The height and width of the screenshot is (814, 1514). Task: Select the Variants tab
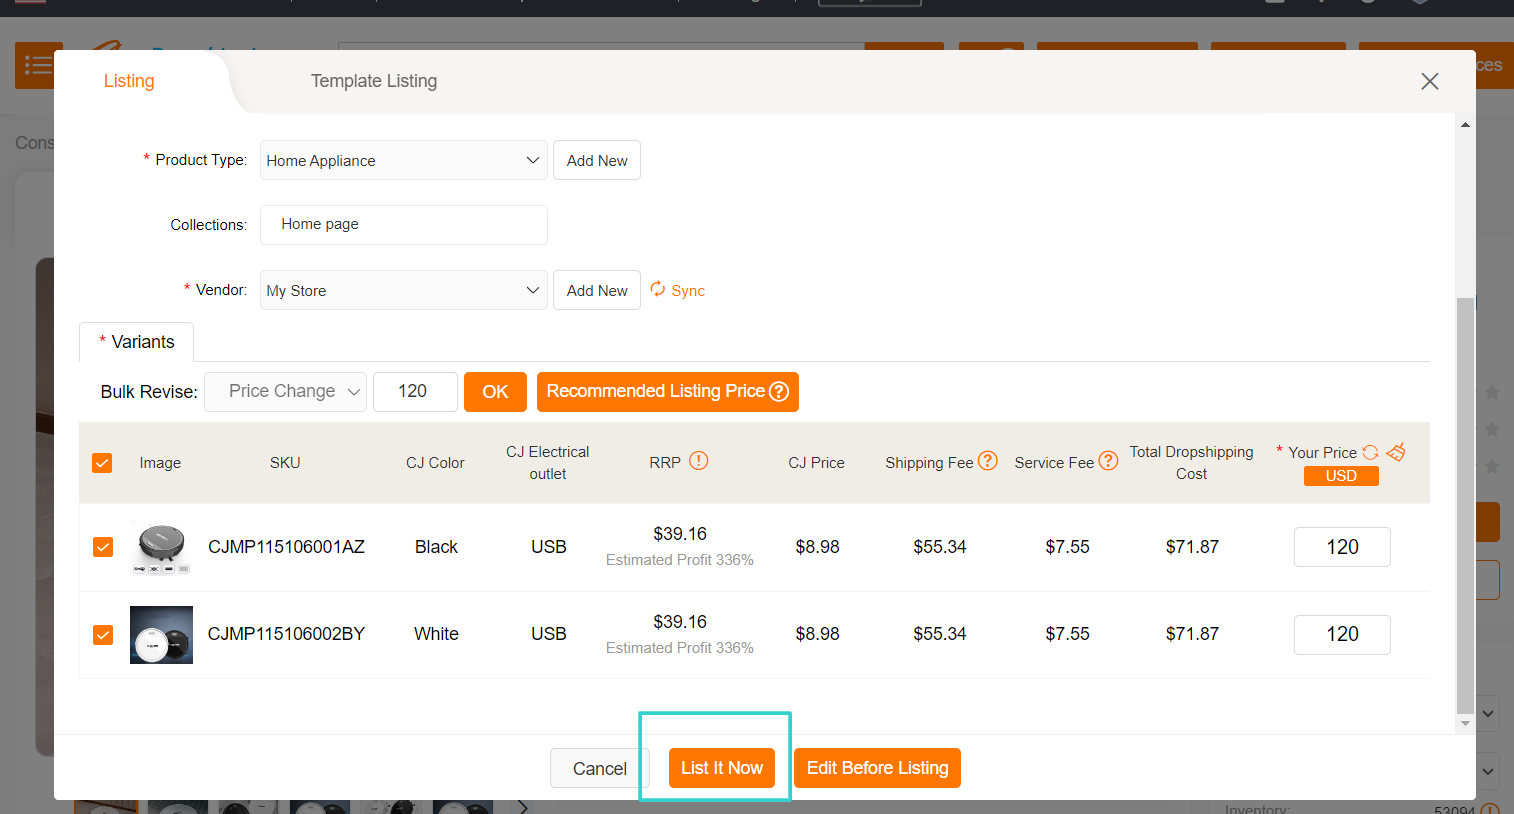(x=137, y=342)
